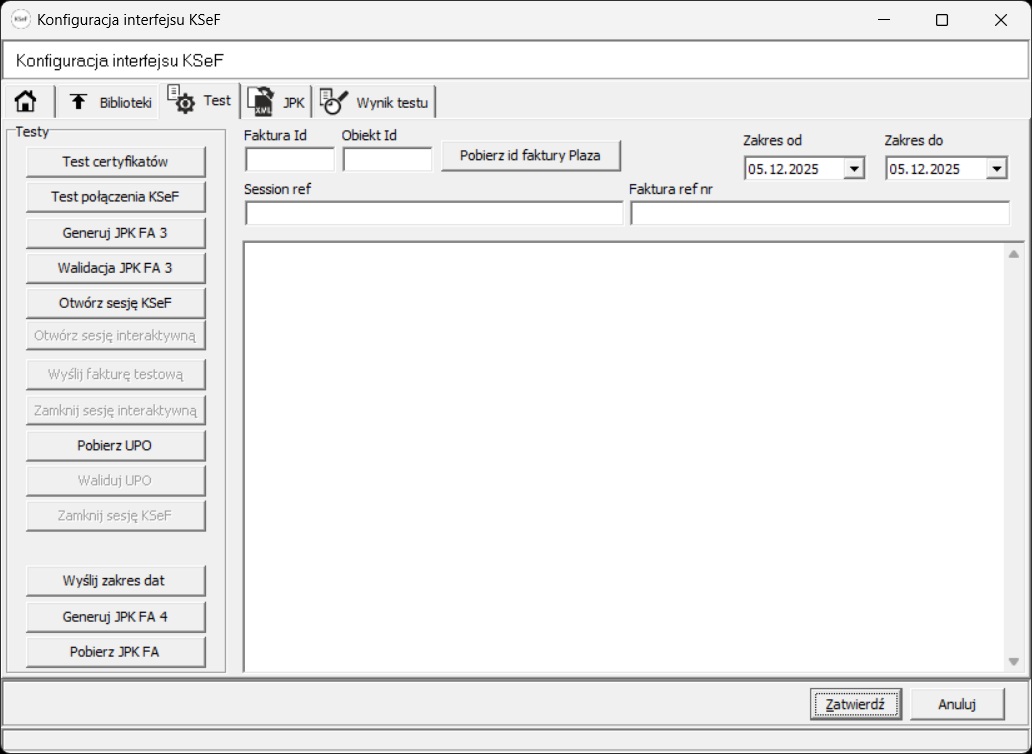1032x754 pixels.
Task: Click Generuj JPK FA 4
Action: [x=116, y=617]
